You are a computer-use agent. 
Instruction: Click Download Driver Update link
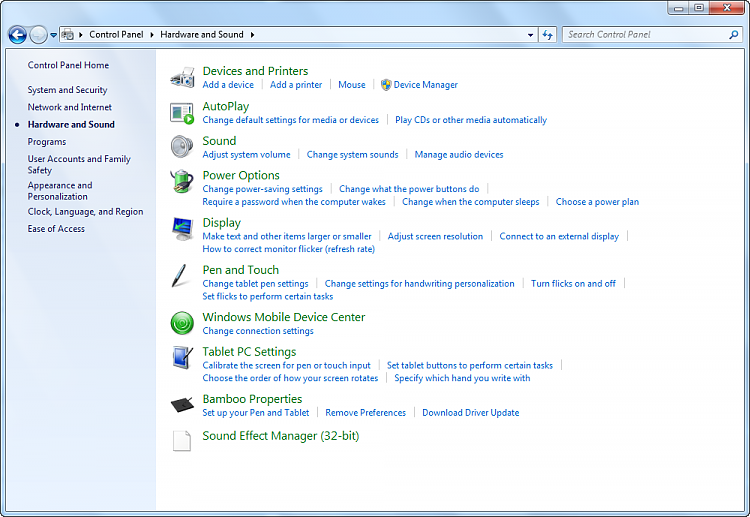click(x=471, y=413)
